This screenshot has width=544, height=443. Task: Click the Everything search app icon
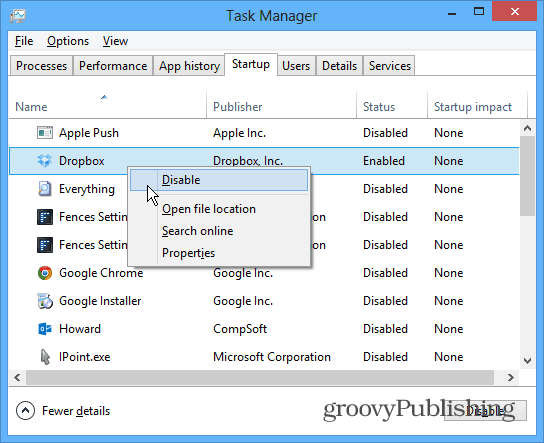pos(45,189)
